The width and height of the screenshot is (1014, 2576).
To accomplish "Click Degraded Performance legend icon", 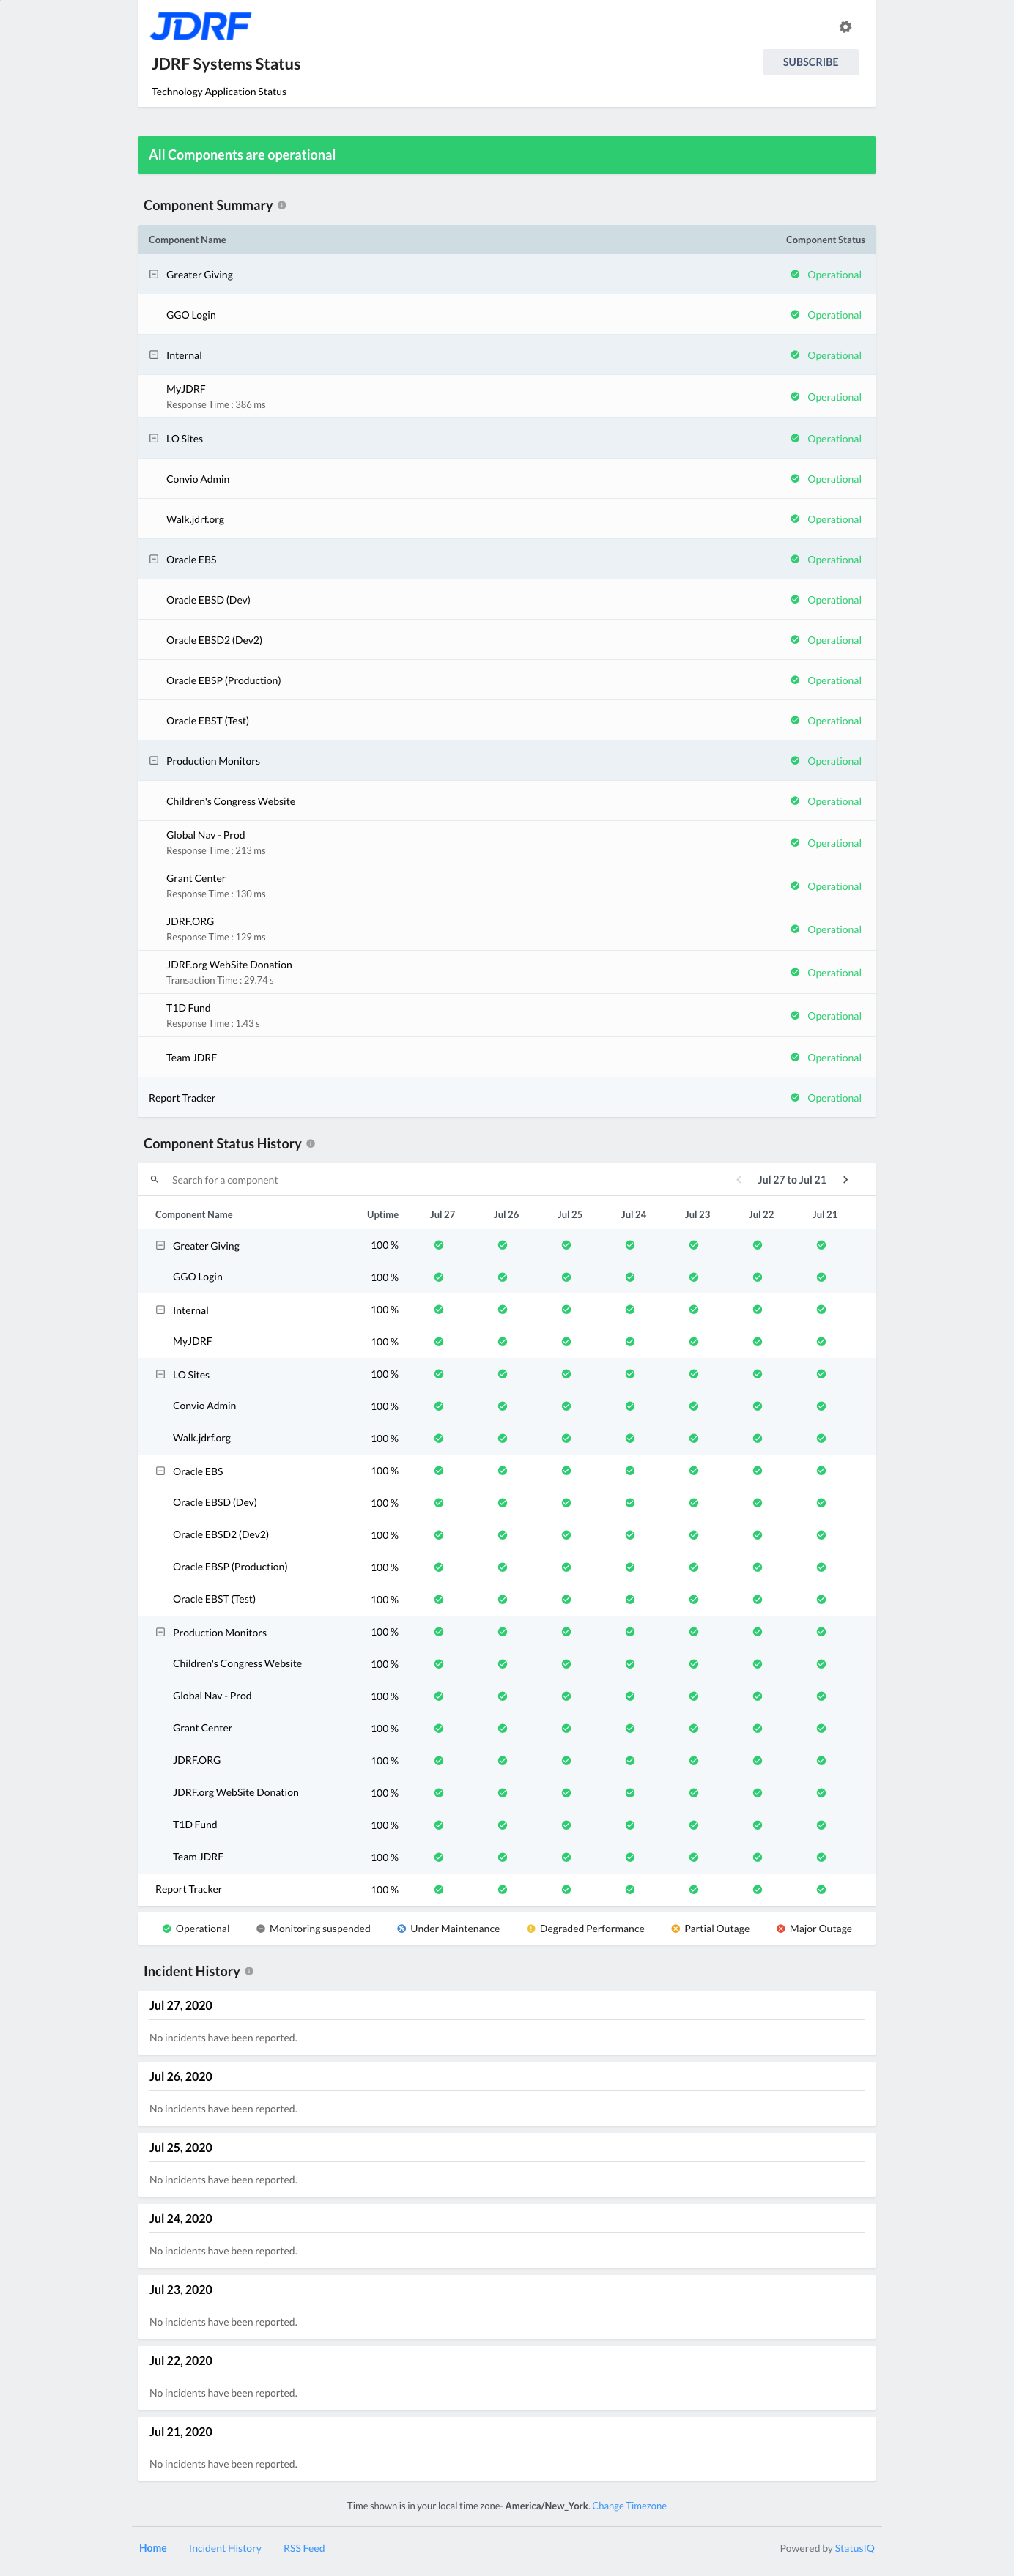I will (x=530, y=1929).
